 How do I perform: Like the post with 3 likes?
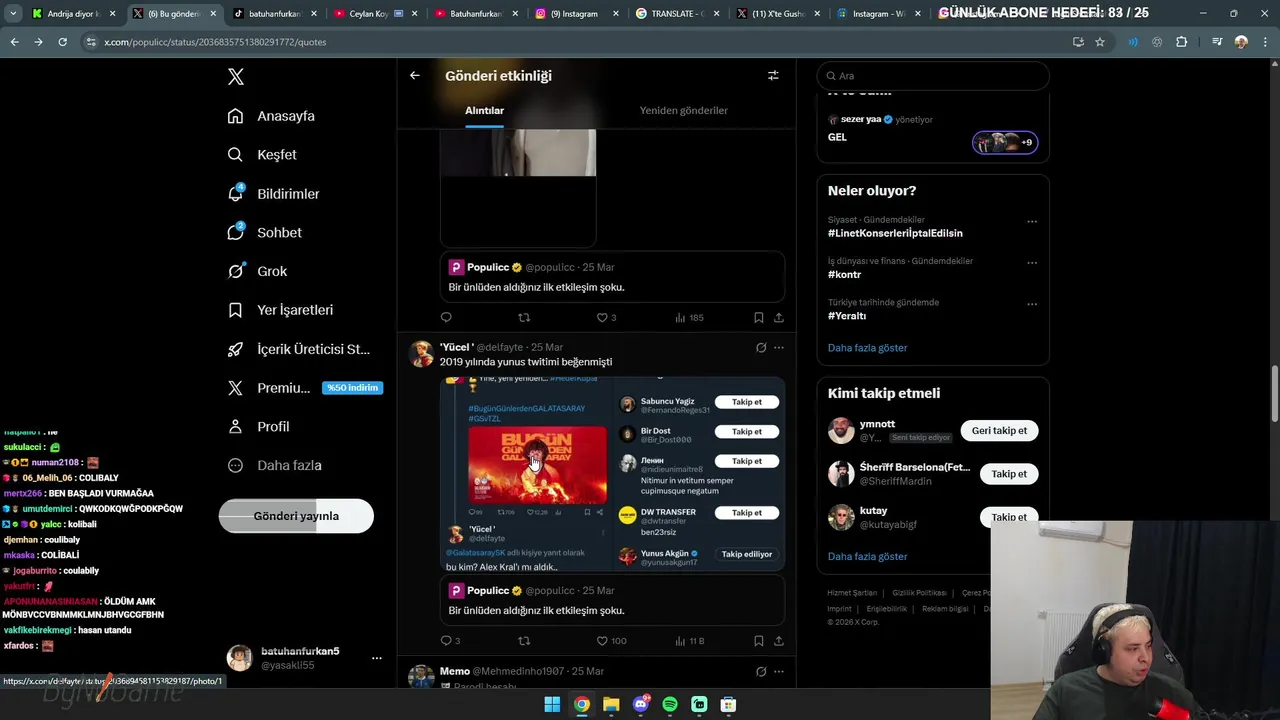[x=606, y=318]
